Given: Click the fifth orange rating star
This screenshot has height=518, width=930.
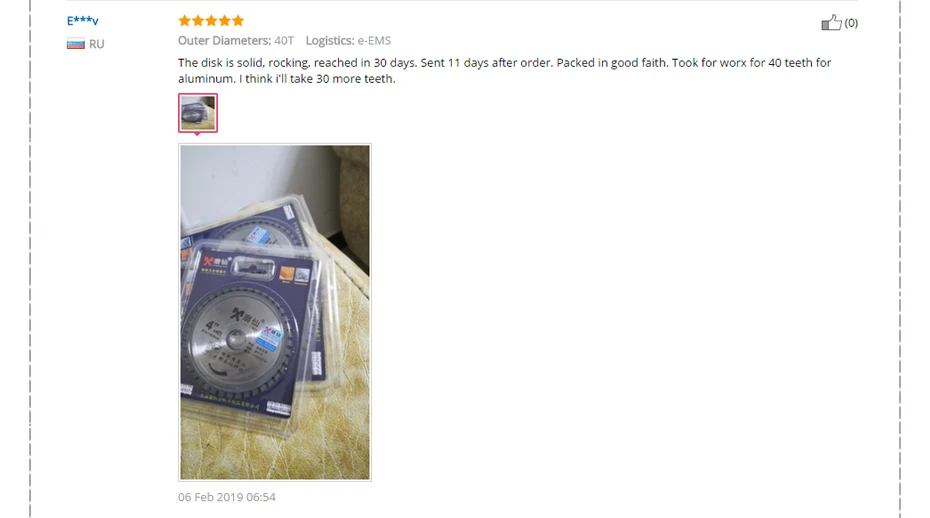Looking at the screenshot, I should point(238,21).
